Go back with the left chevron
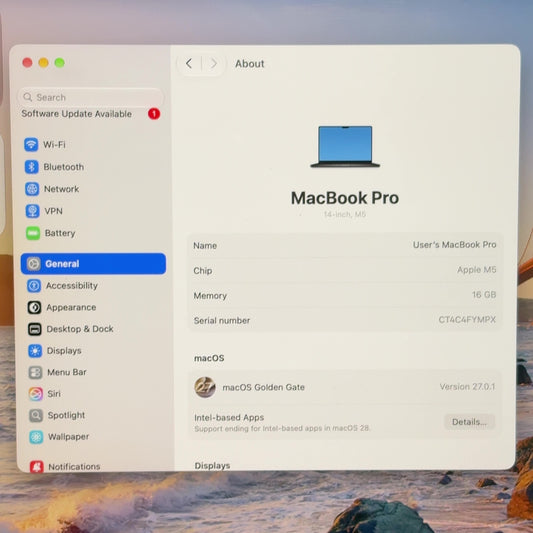 [x=189, y=63]
